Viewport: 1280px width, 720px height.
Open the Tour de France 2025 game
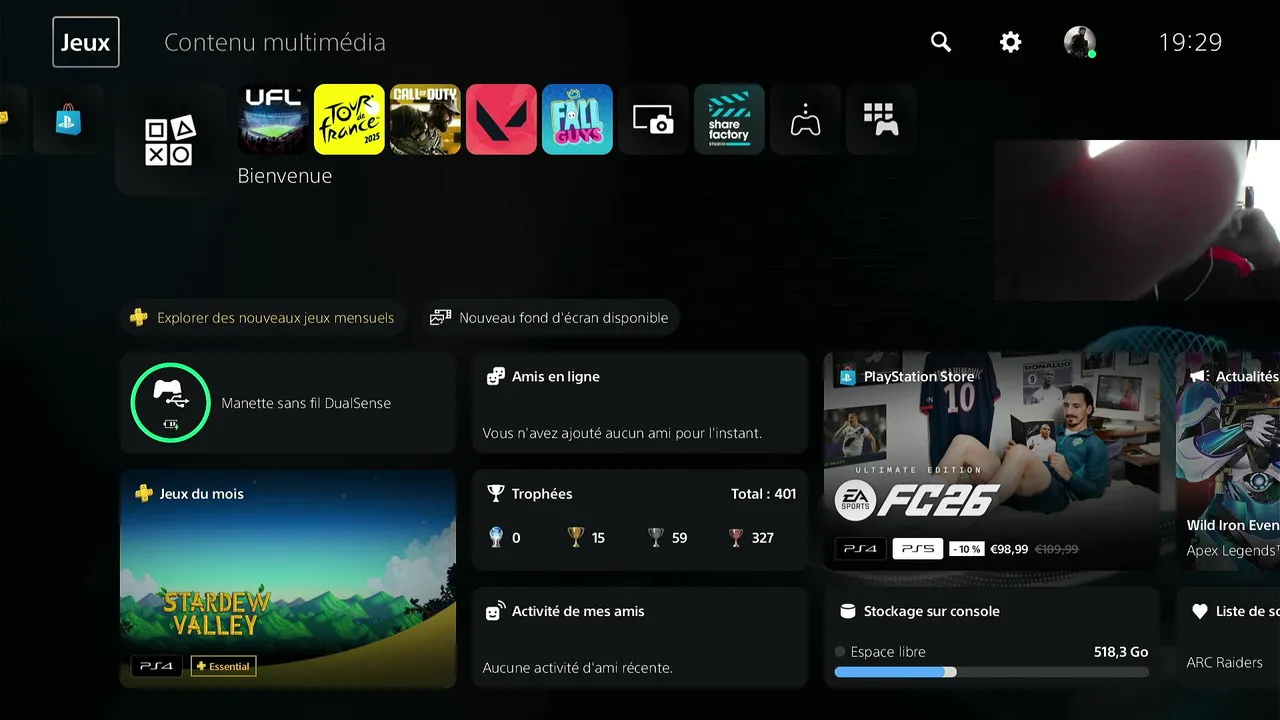pos(349,120)
